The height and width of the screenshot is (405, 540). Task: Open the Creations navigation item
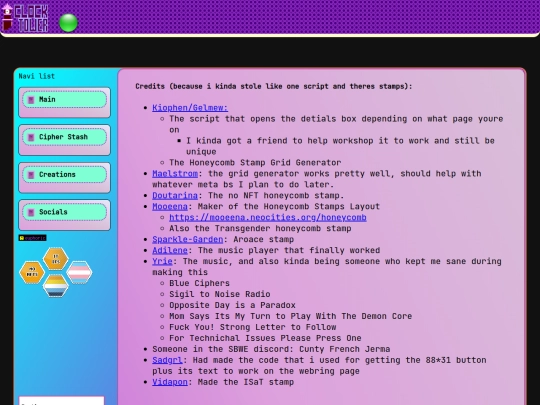[64, 175]
